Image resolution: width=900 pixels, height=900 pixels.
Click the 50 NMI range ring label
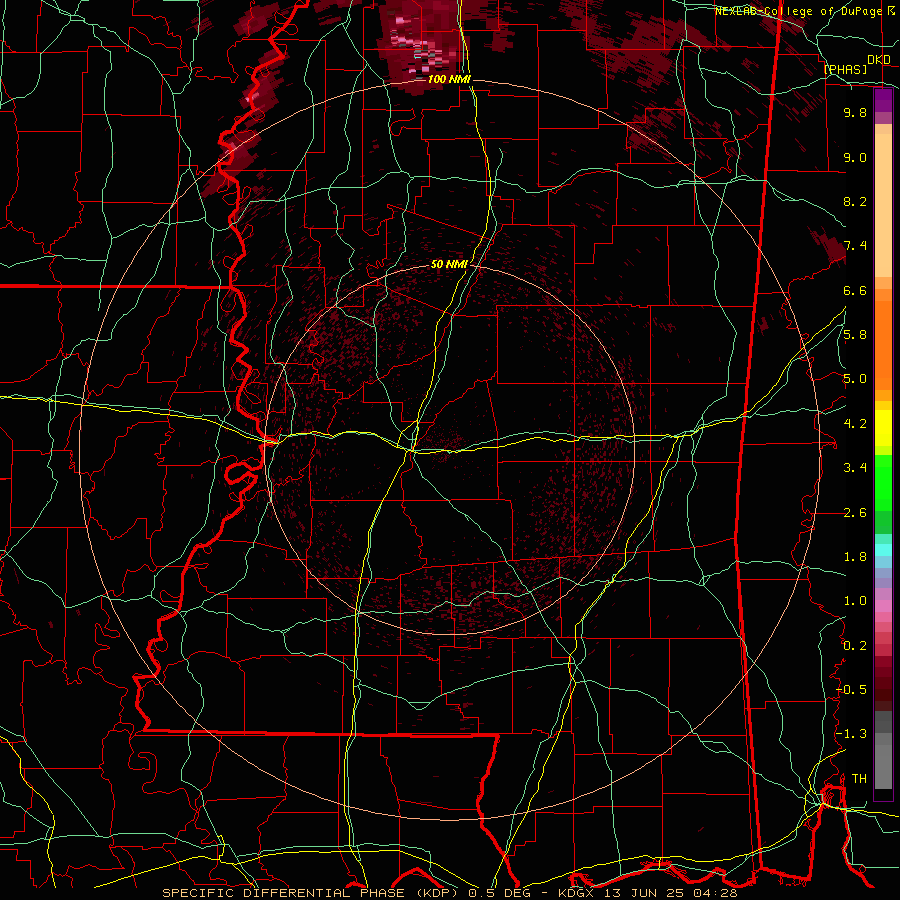(449, 264)
